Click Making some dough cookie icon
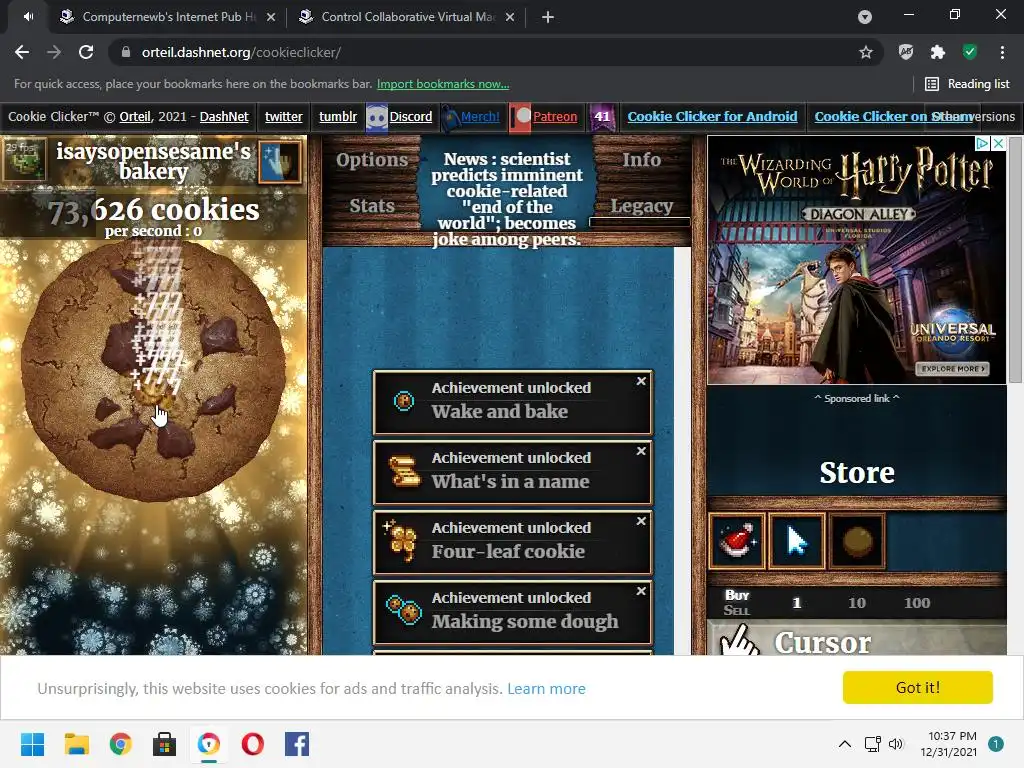Screen dimensions: 1024x768 [404, 611]
